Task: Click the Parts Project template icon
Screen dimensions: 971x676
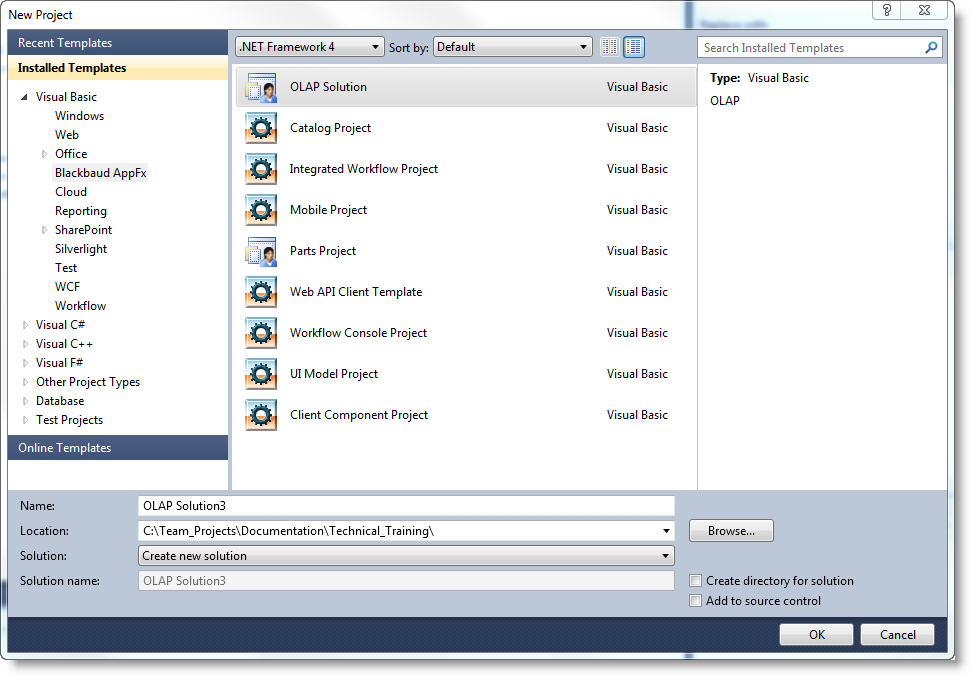Action: 261,251
